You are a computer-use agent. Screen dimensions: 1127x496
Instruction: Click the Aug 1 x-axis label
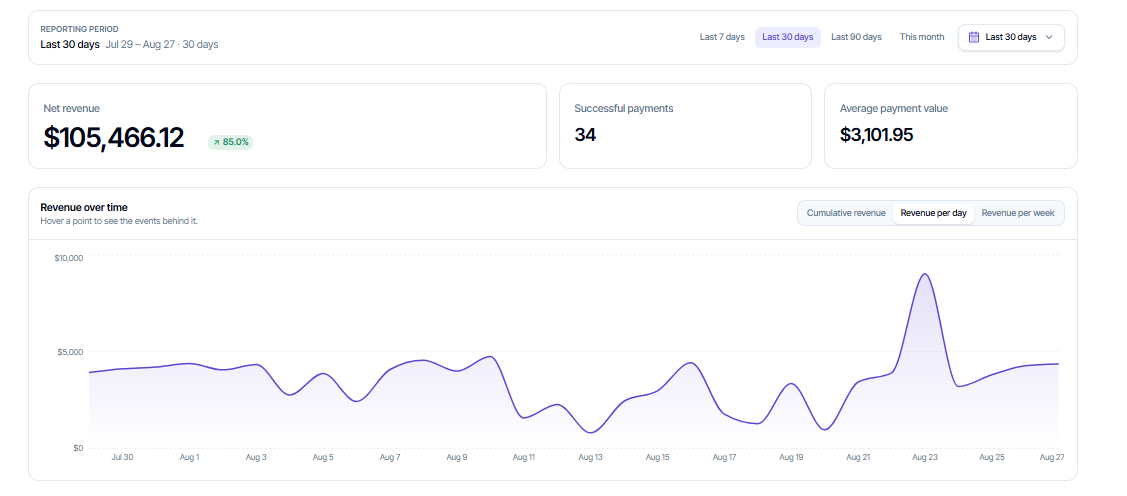189,457
